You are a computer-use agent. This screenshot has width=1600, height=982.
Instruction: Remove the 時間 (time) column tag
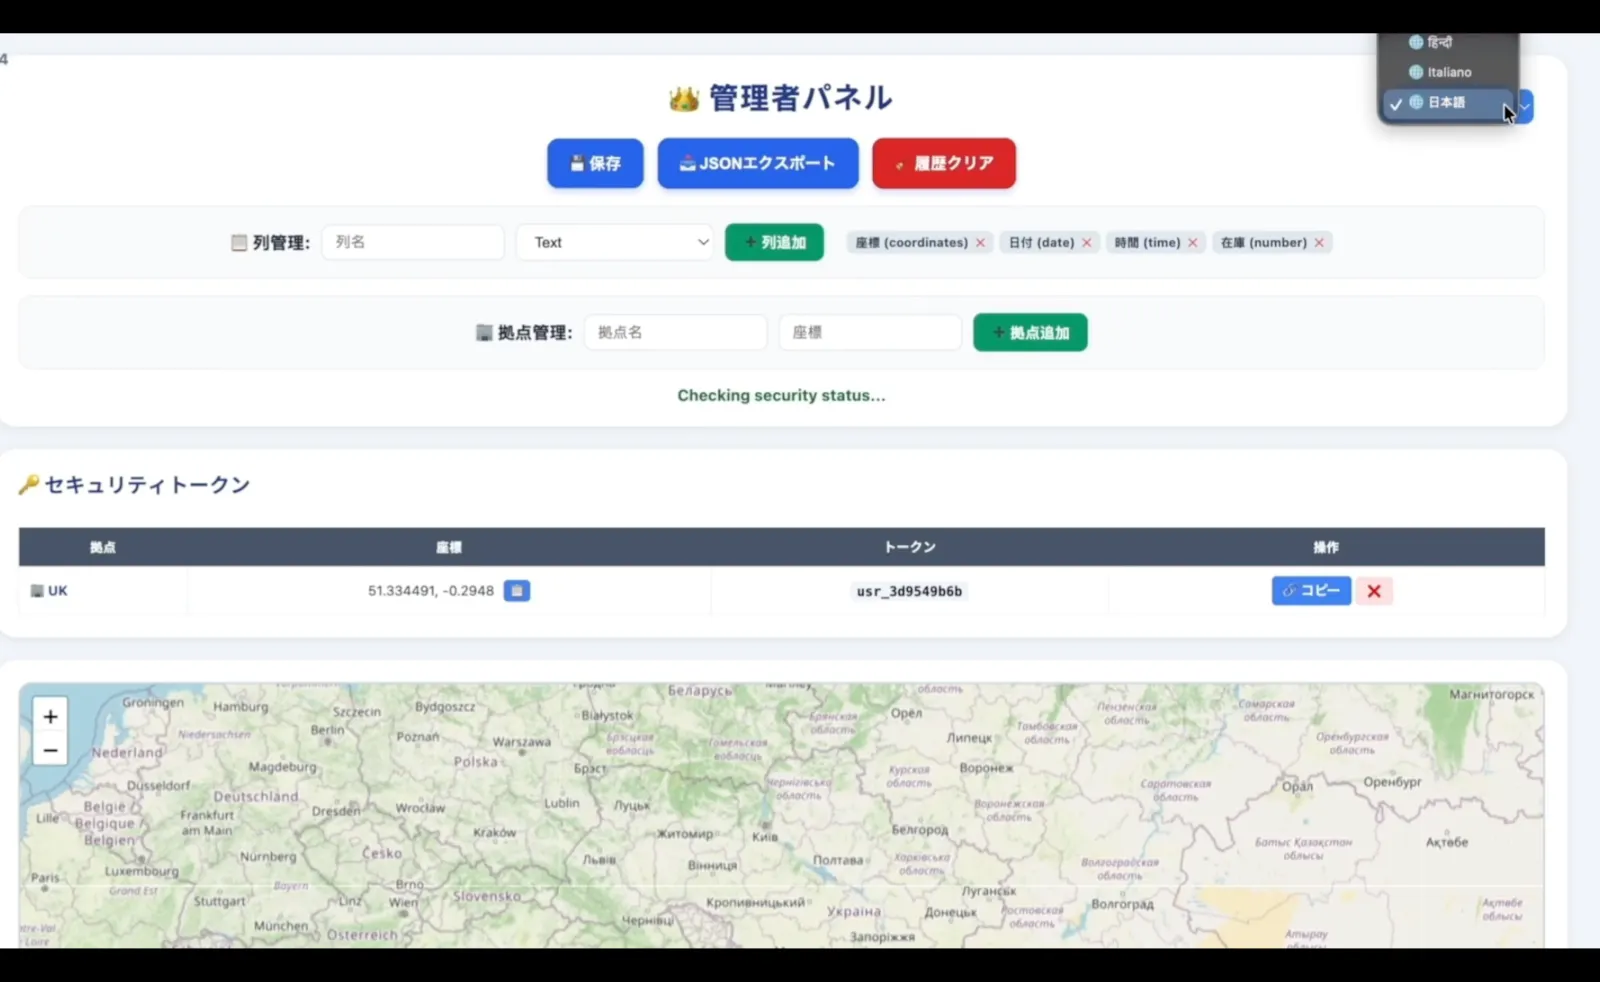(1193, 243)
